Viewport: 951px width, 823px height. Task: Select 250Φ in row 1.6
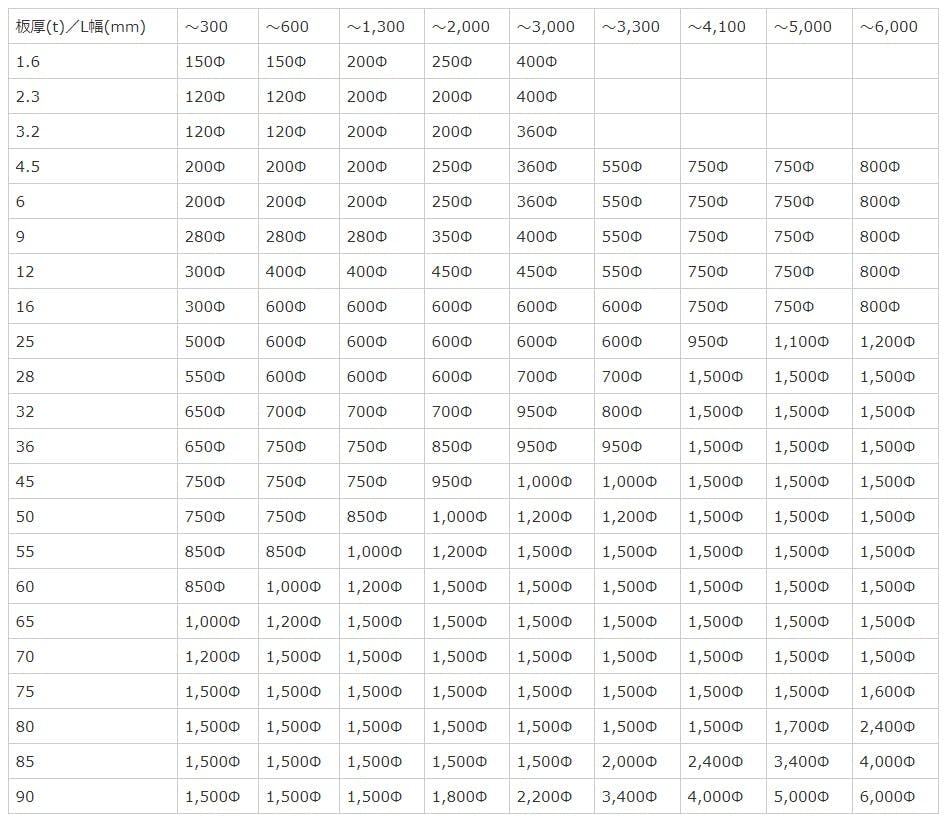452,61
